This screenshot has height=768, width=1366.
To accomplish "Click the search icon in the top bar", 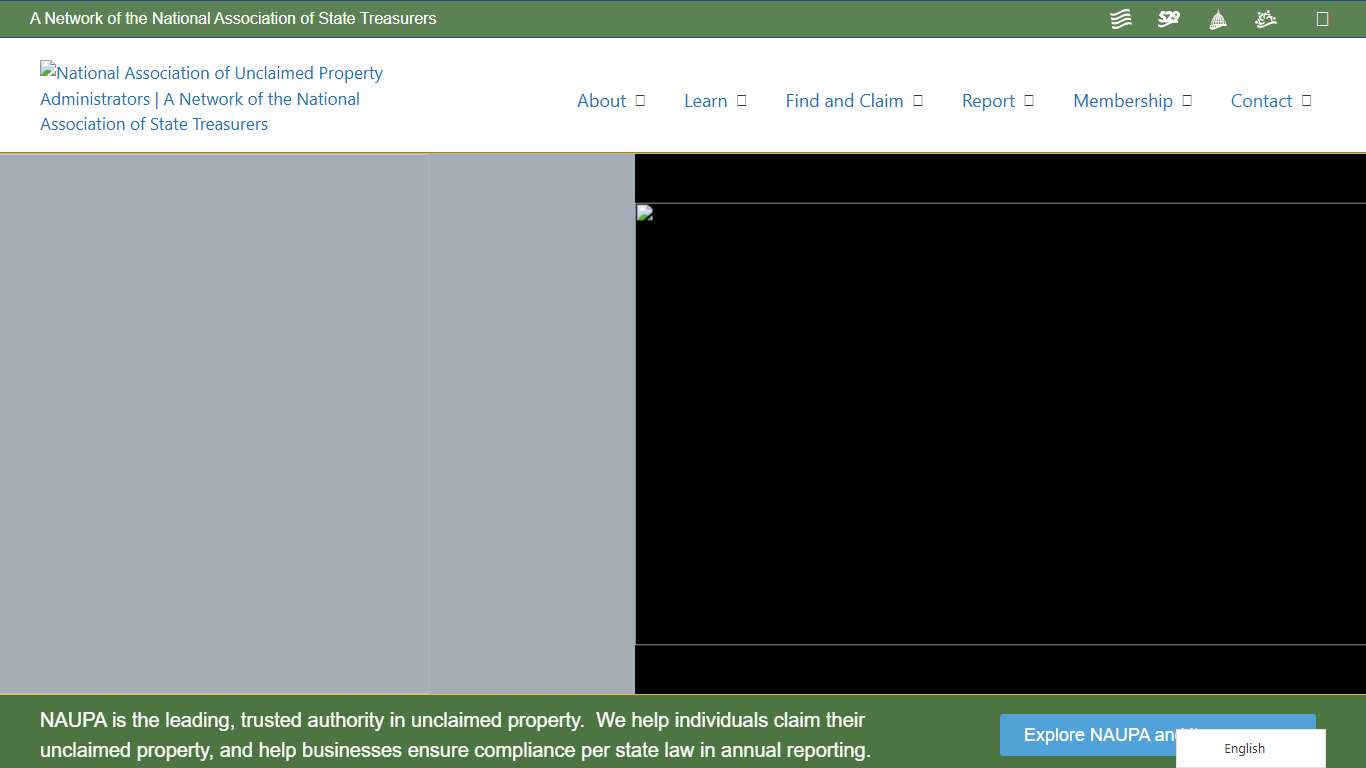I will tap(1322, 18).
